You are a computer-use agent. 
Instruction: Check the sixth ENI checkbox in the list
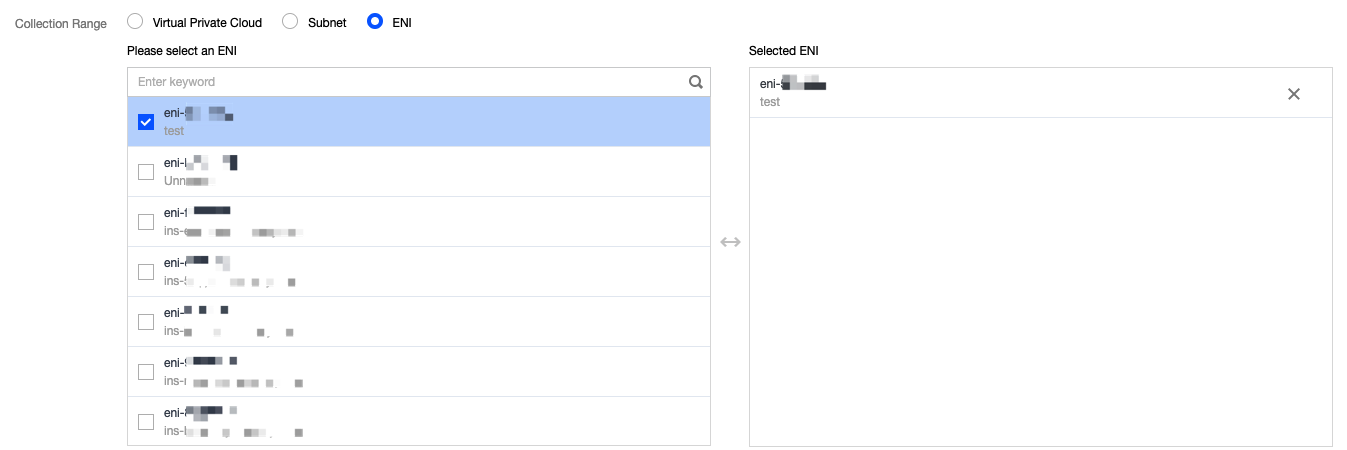tap(146, 372)
